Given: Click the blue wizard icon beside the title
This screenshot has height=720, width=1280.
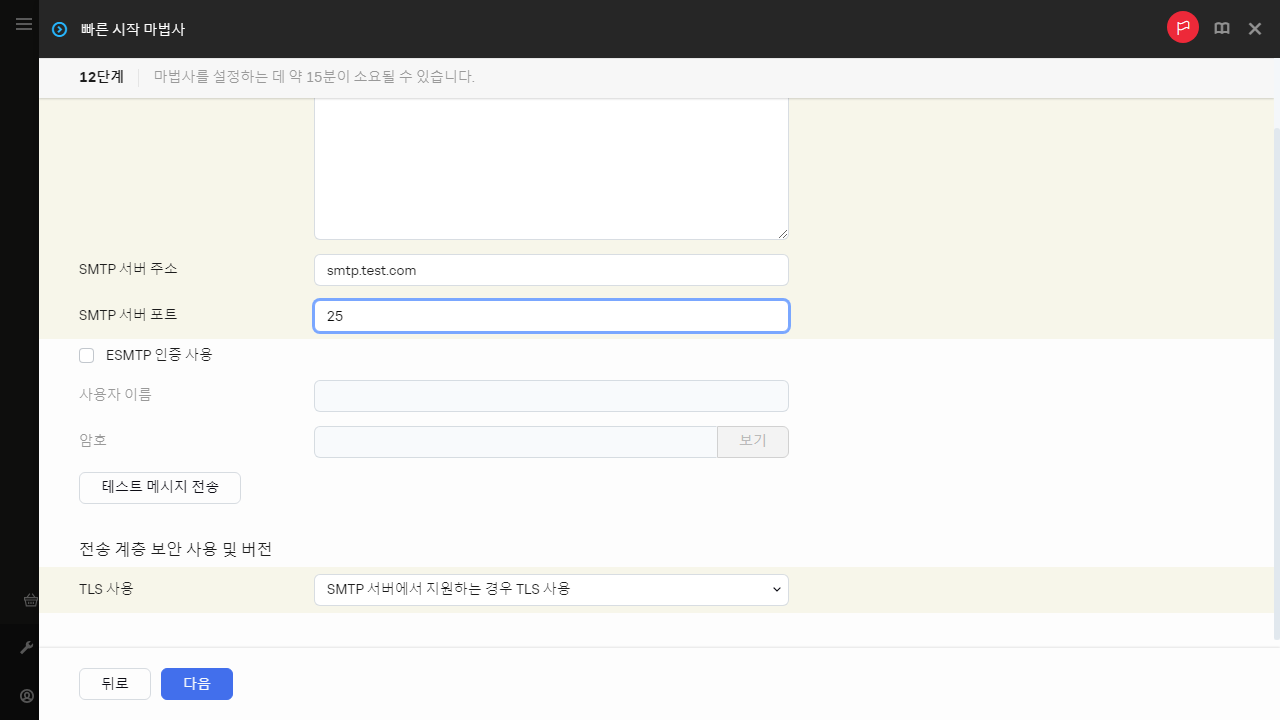Looking at the screenshot, I should click(x=58, y=29).
